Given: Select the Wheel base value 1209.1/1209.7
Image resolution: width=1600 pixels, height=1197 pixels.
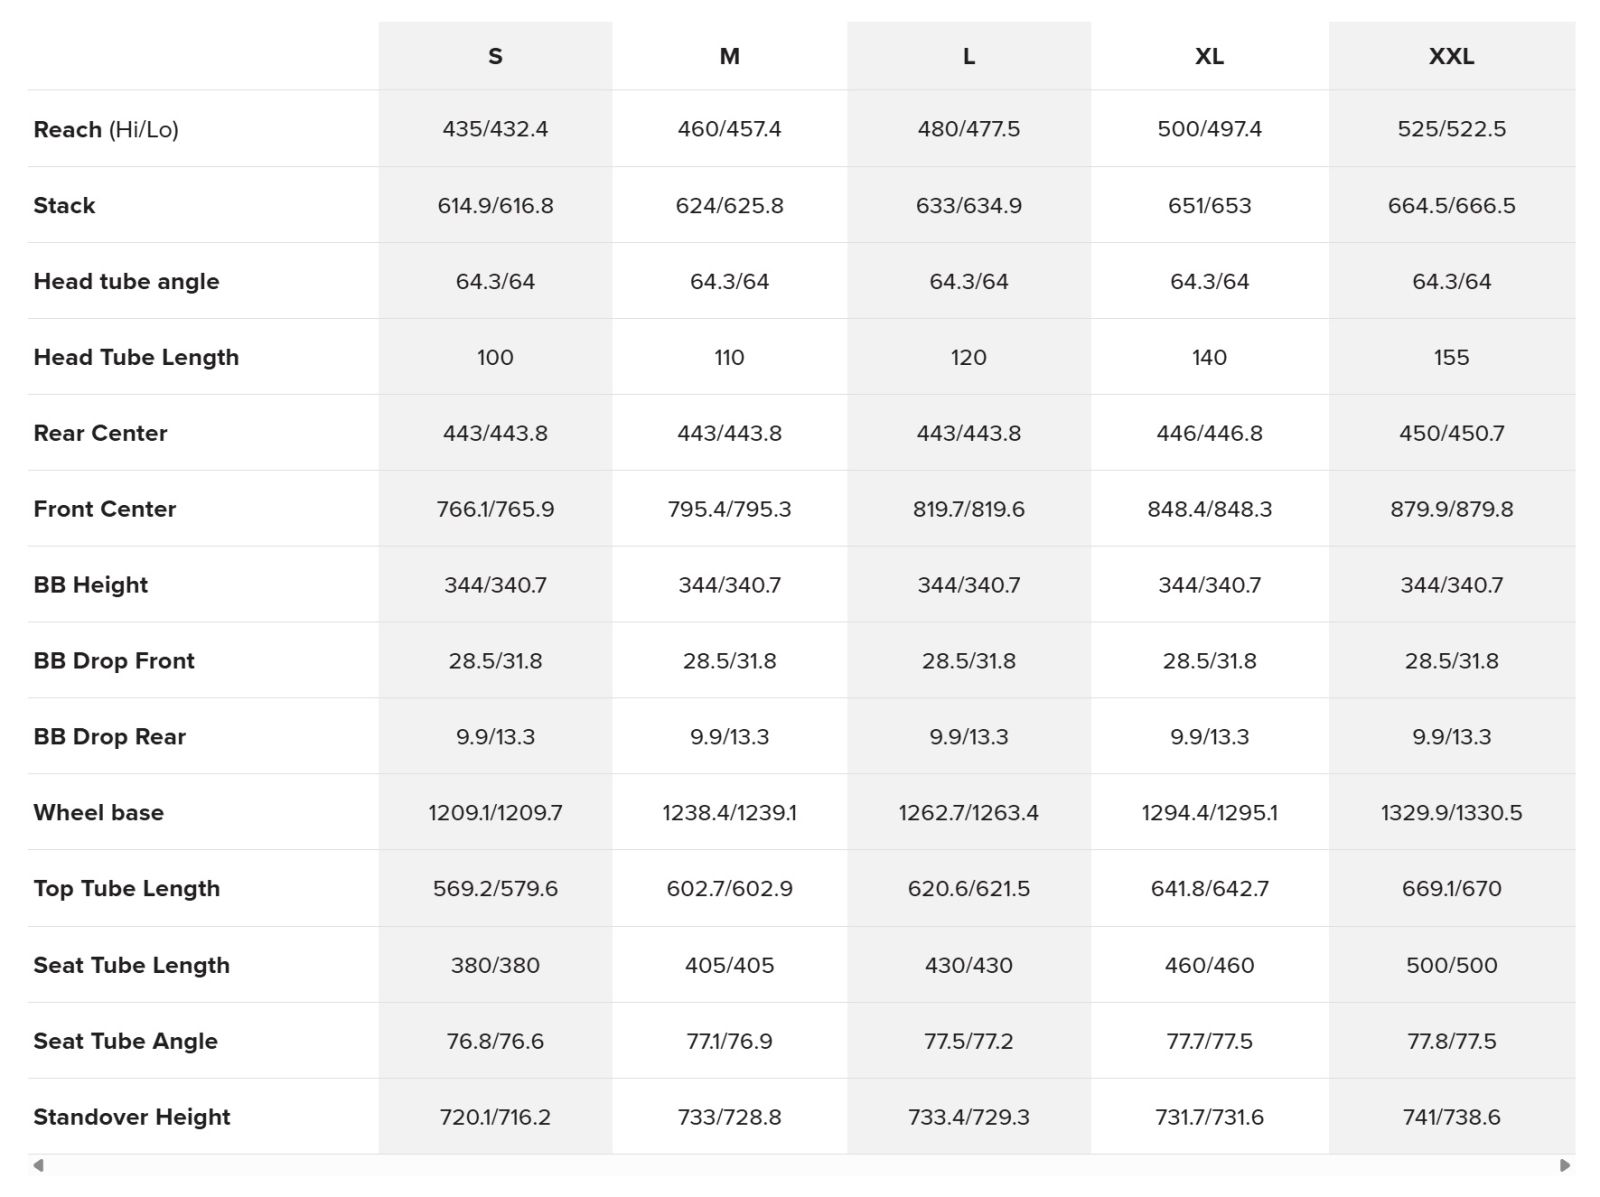Looking at the screenshot, I should click(495, 812).
